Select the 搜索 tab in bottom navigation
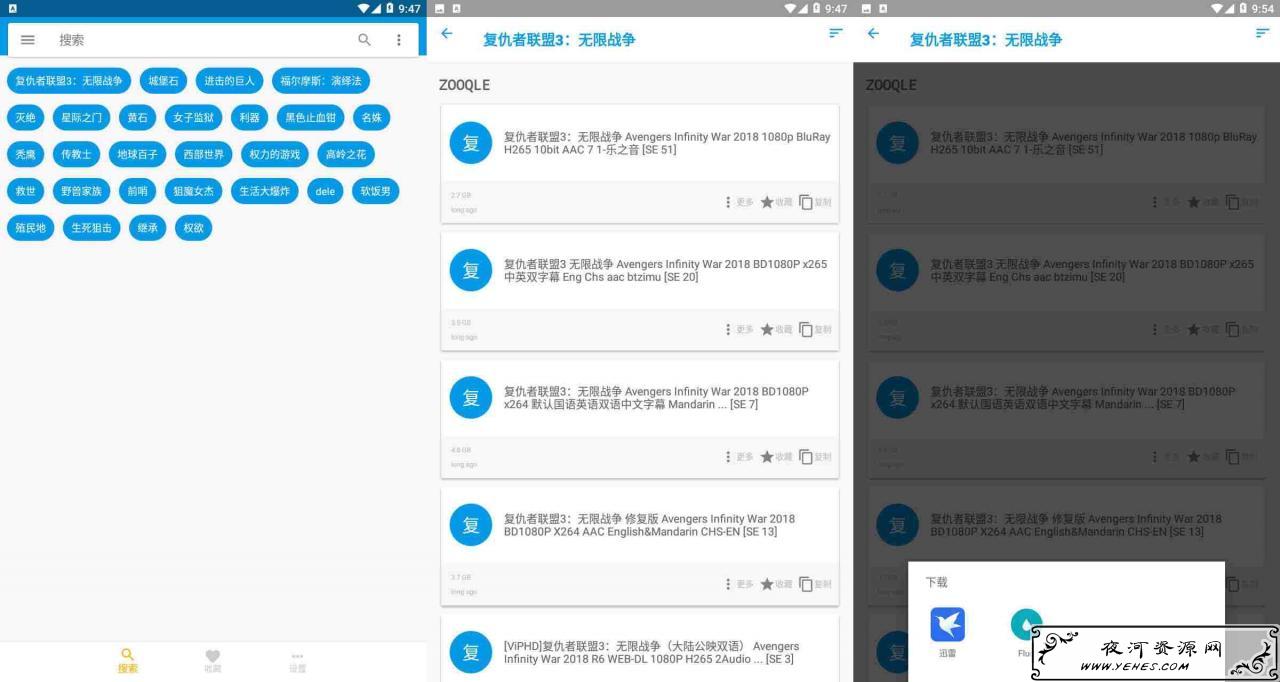 (128, 661)
